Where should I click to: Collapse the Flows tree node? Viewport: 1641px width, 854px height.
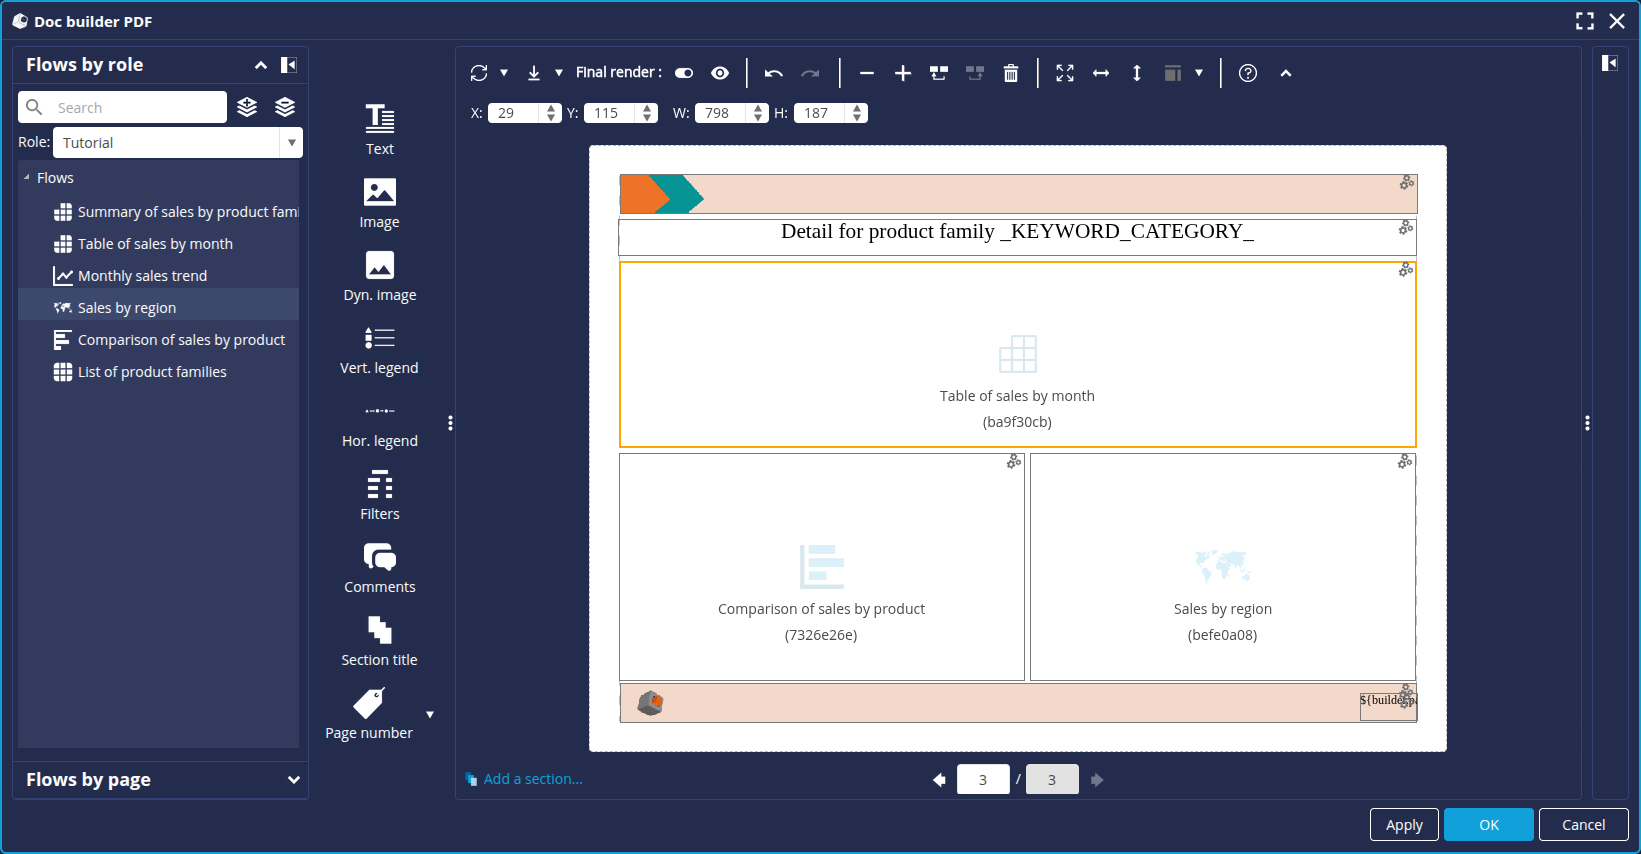tap(27, 178)
